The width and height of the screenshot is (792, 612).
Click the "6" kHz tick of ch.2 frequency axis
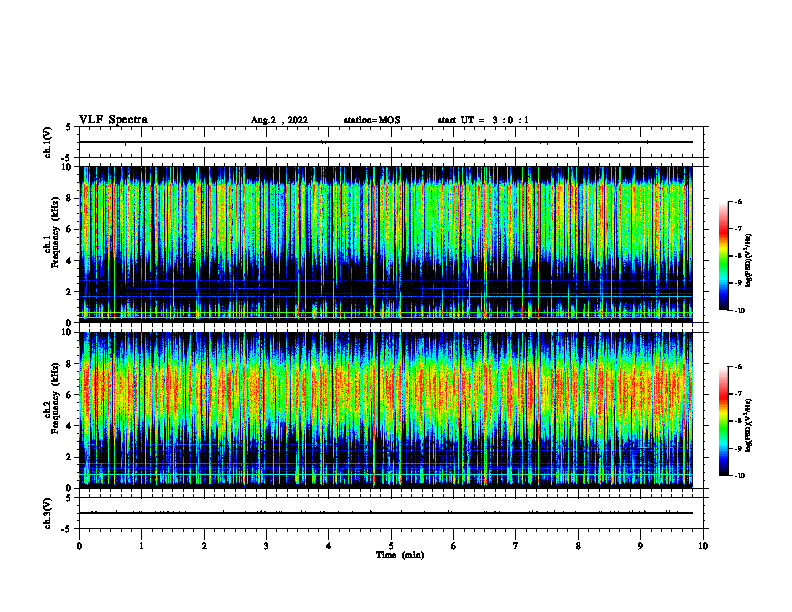click(x=69, y=395)
